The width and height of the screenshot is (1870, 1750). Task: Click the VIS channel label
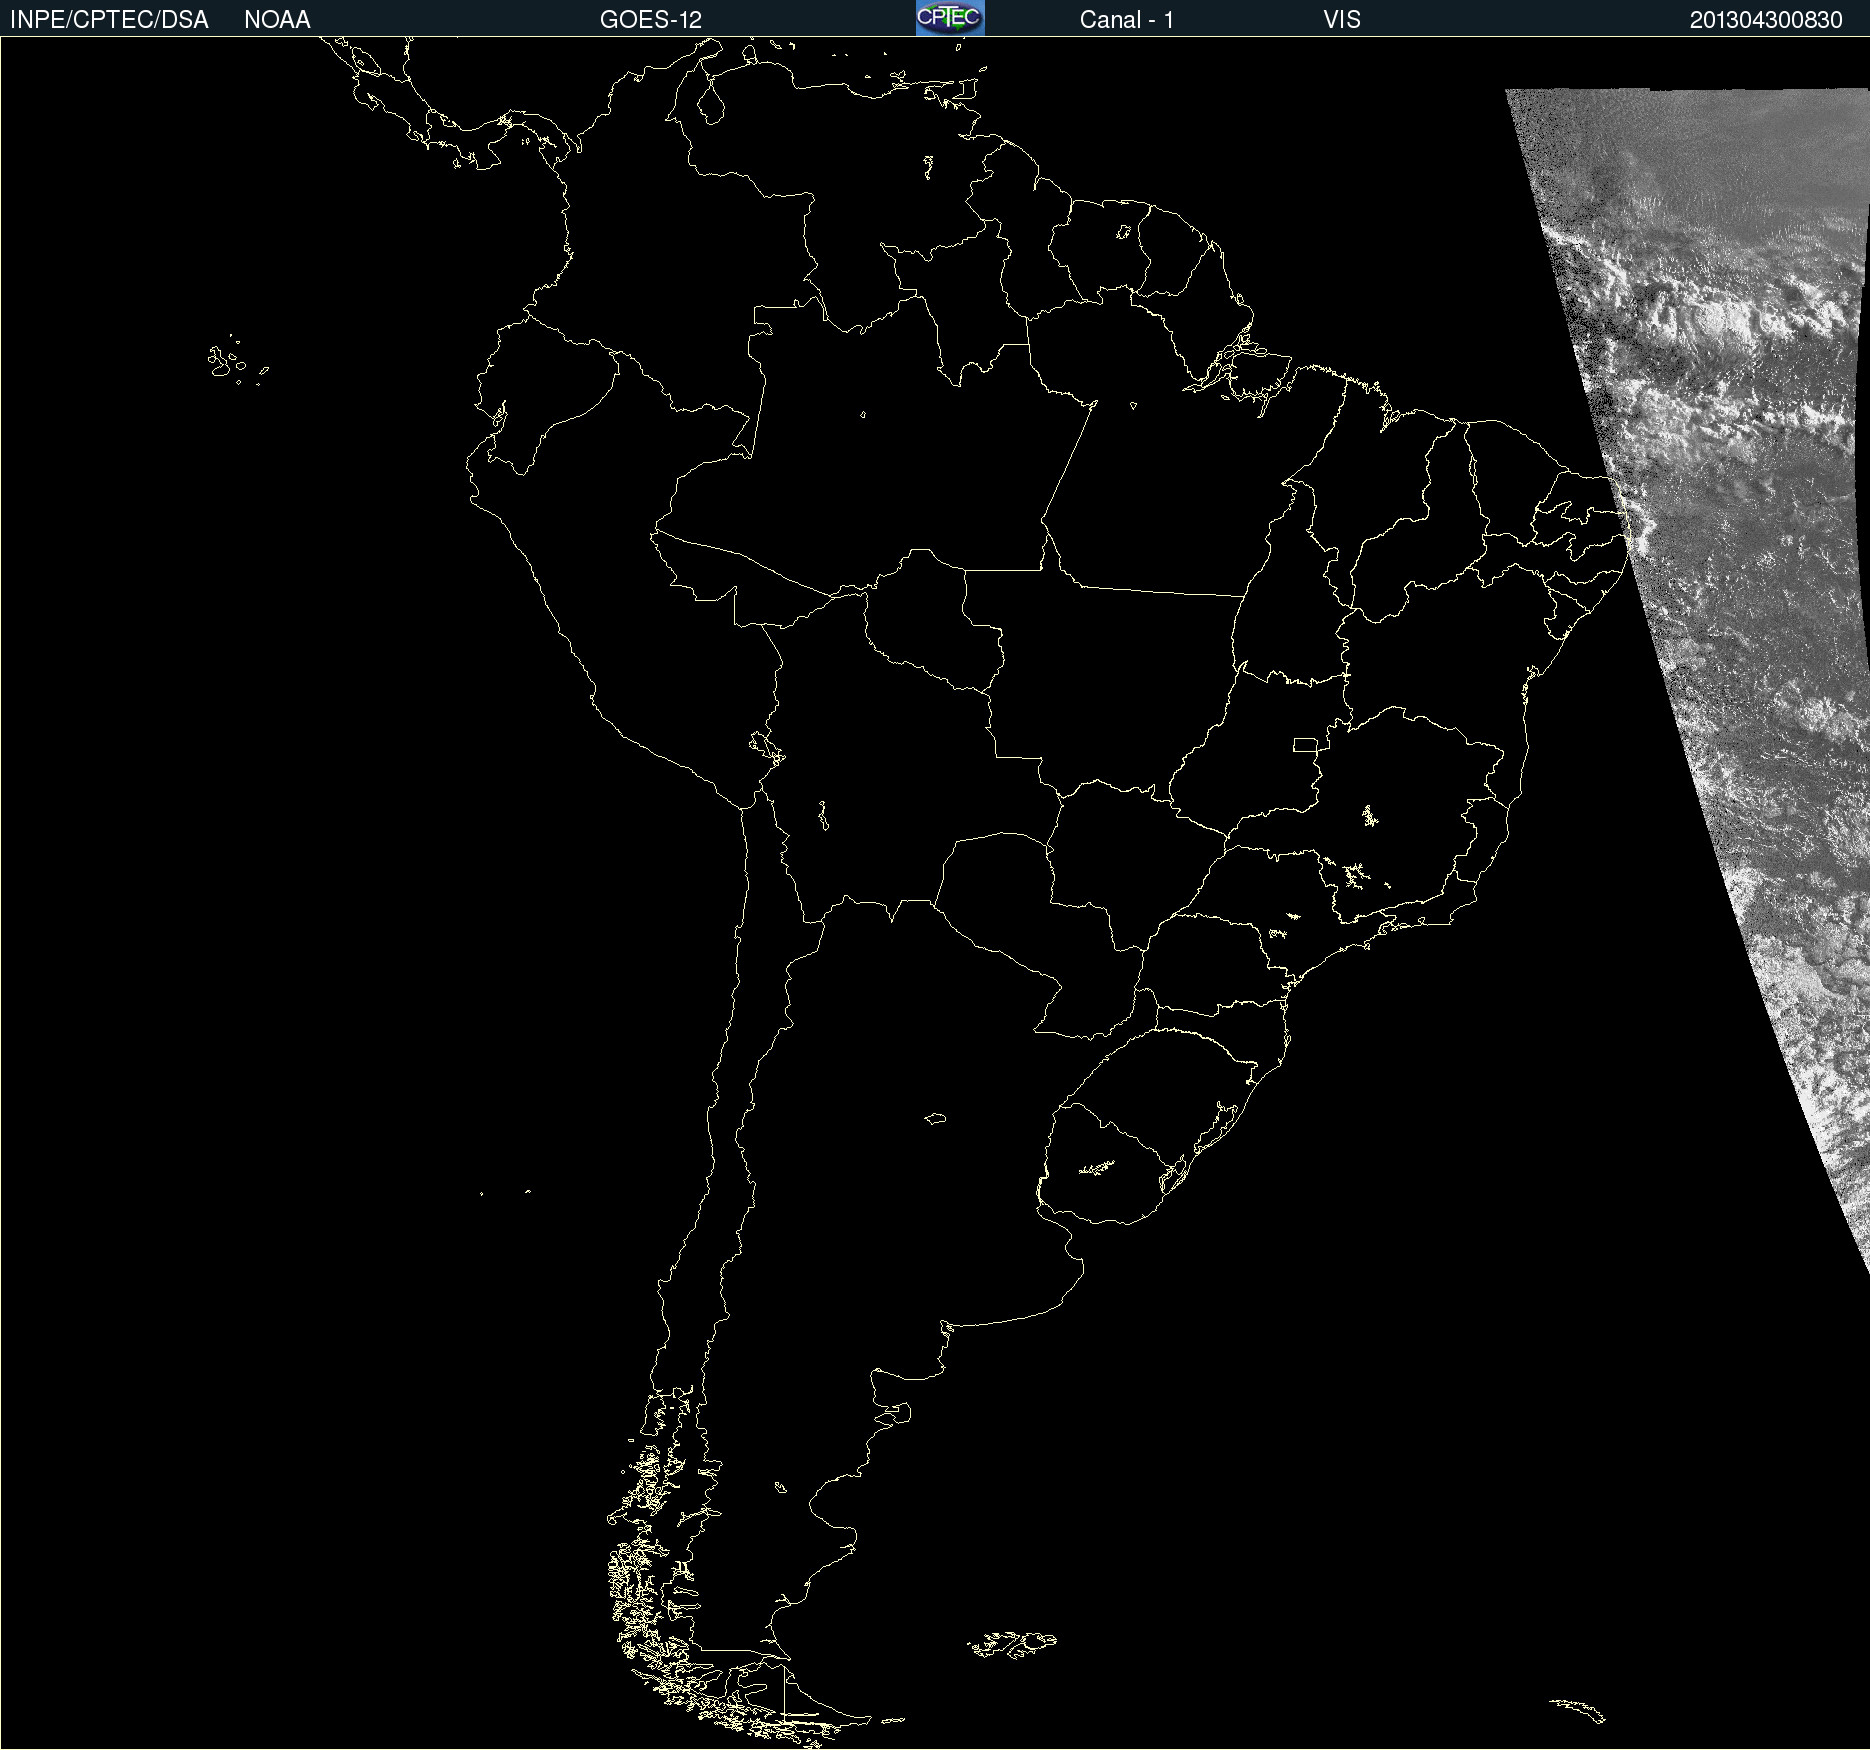point(1342,20)
